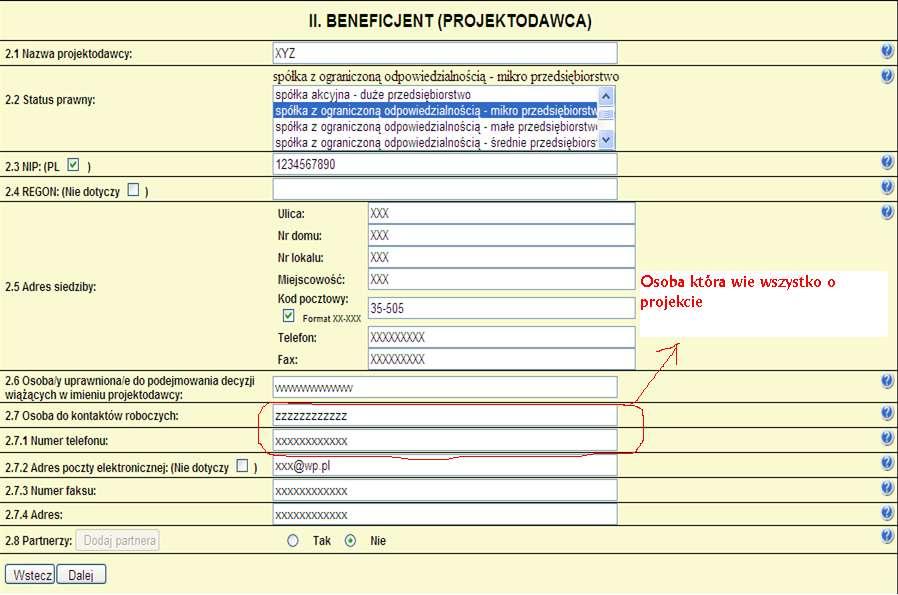This screenshot has height=595, width=898.
Task: Click help icon in 2.4 REGON row
Action: click(x=887, y=187)
